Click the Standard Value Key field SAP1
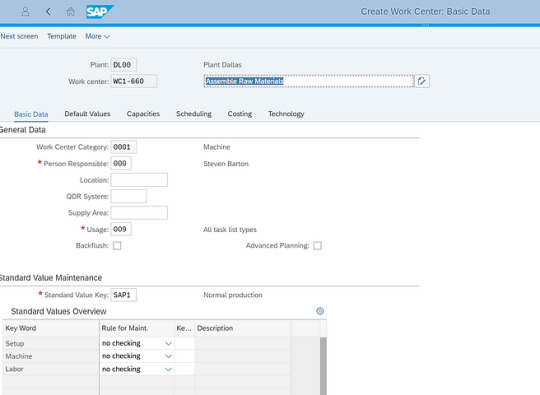540x395 pixels. [124, 295]
